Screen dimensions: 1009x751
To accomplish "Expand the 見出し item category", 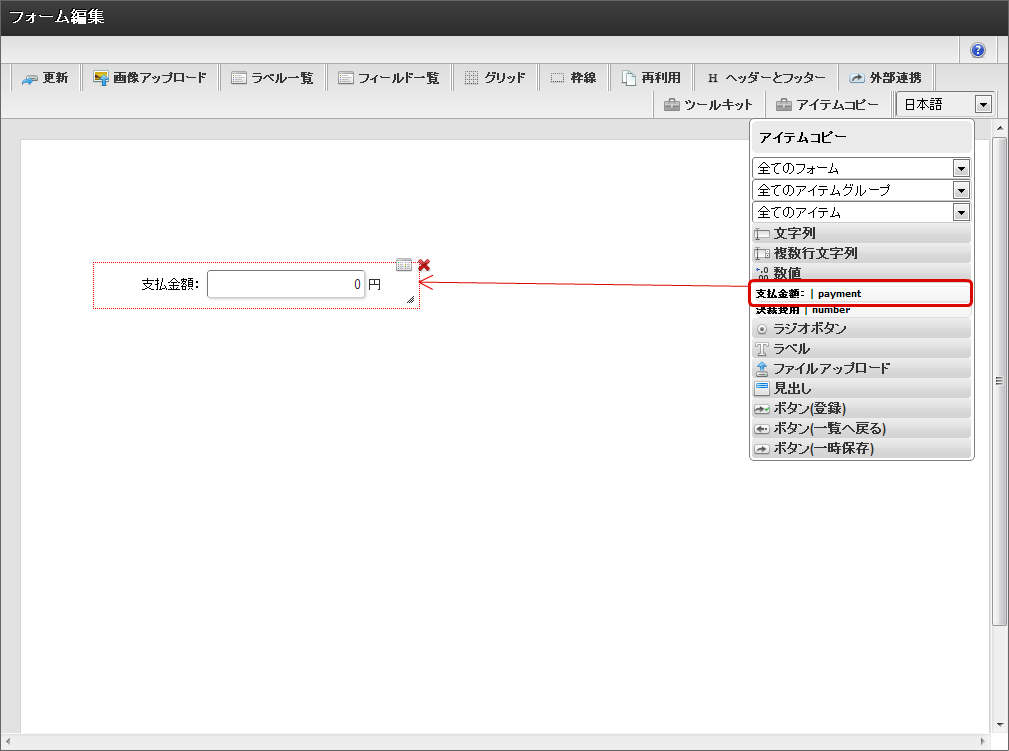I will pyautogui.click(x=861, y=389).
